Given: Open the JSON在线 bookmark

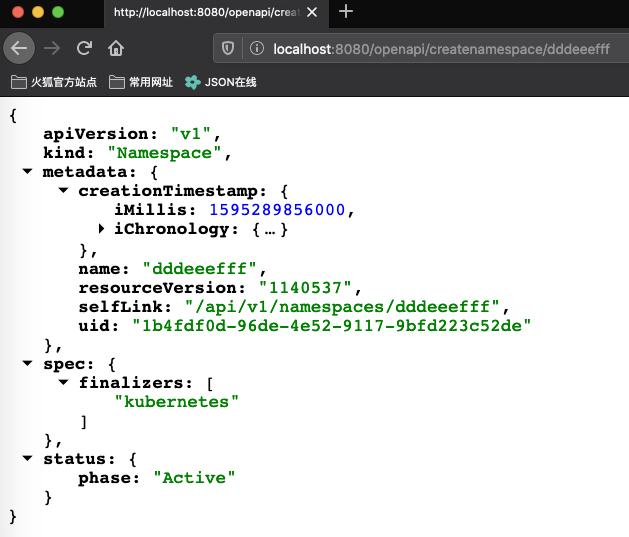Looking at the screenshot, I should [221, 82].
